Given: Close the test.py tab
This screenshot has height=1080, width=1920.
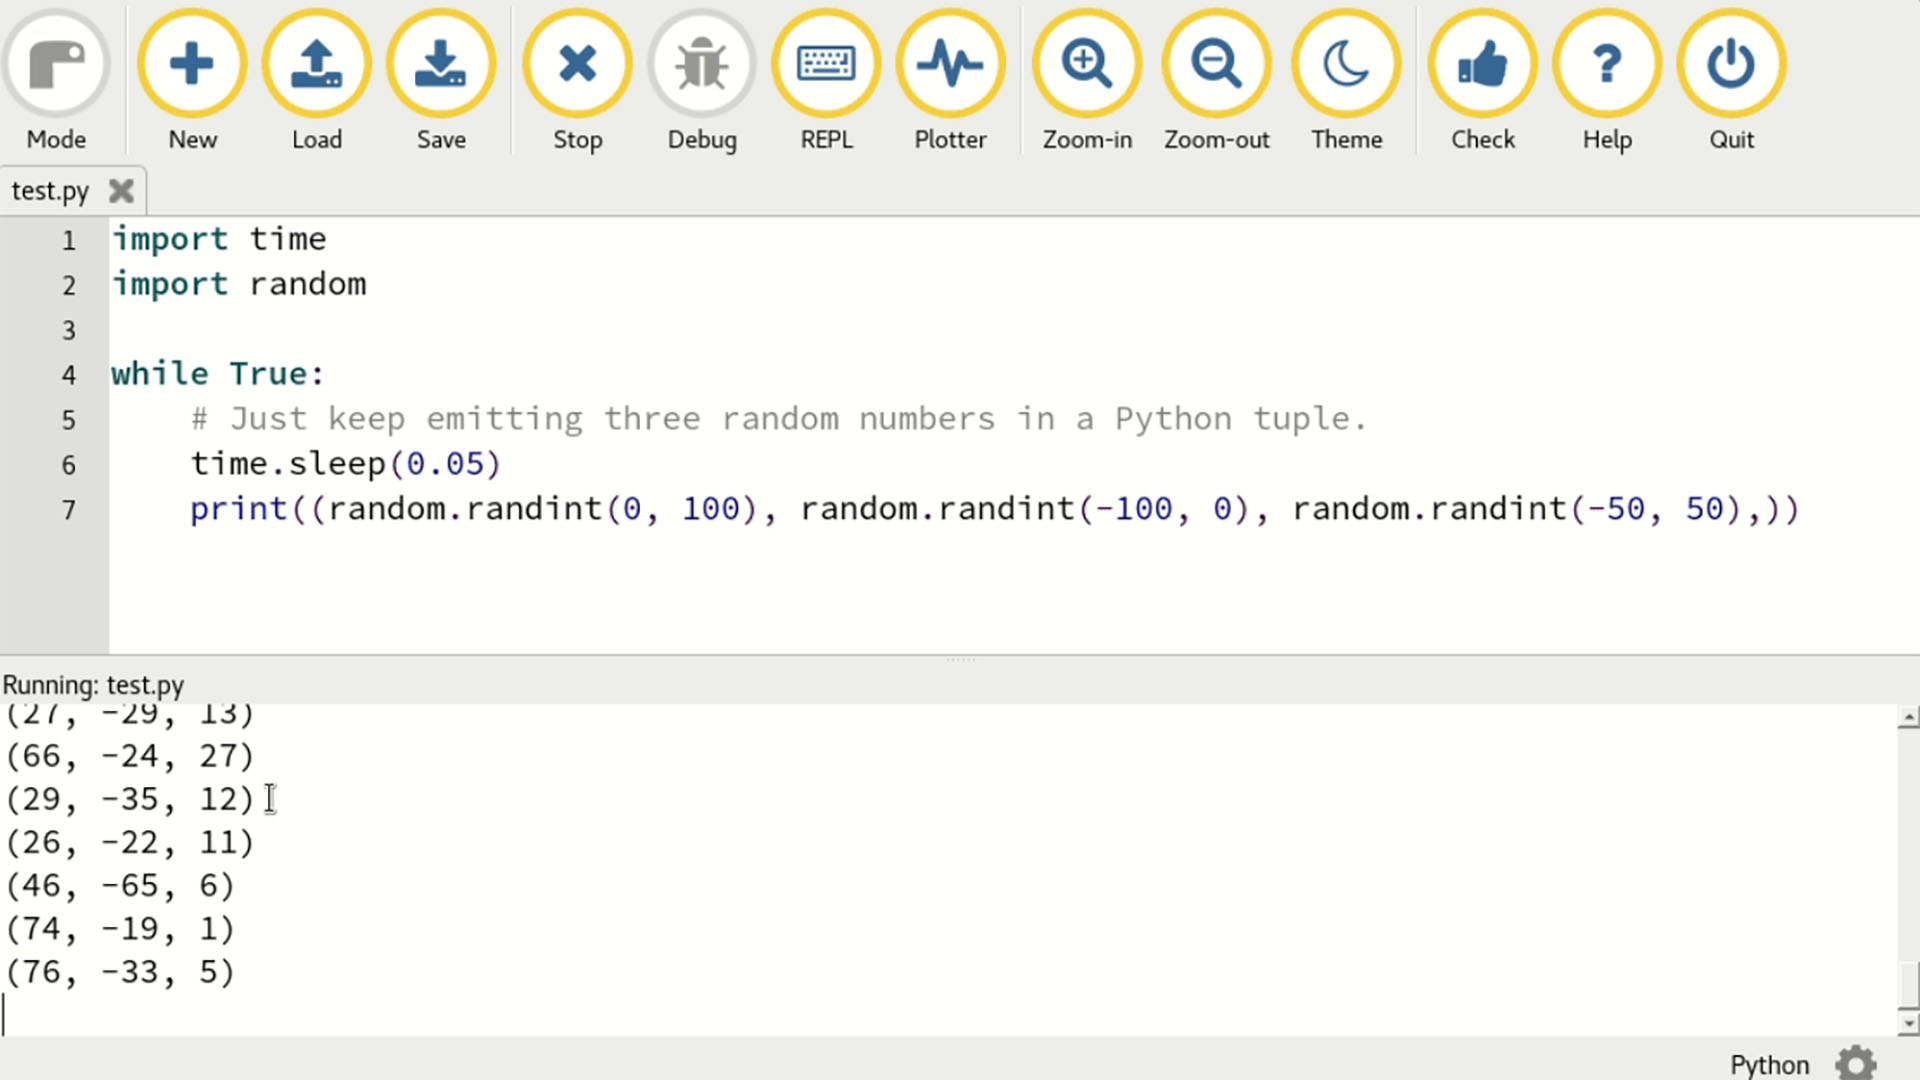Looking at the screenshot, I should click(121, 190).
